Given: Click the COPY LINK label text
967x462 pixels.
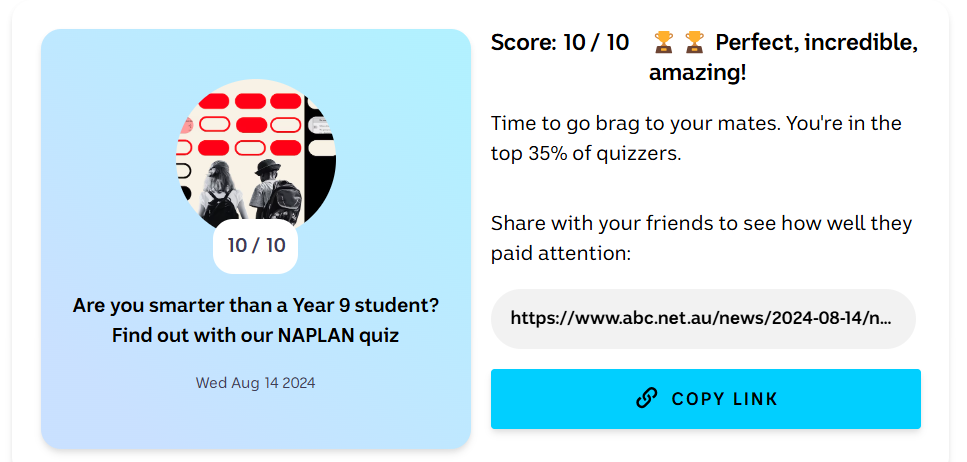Looking at the screenshot, I should [725, 399].
